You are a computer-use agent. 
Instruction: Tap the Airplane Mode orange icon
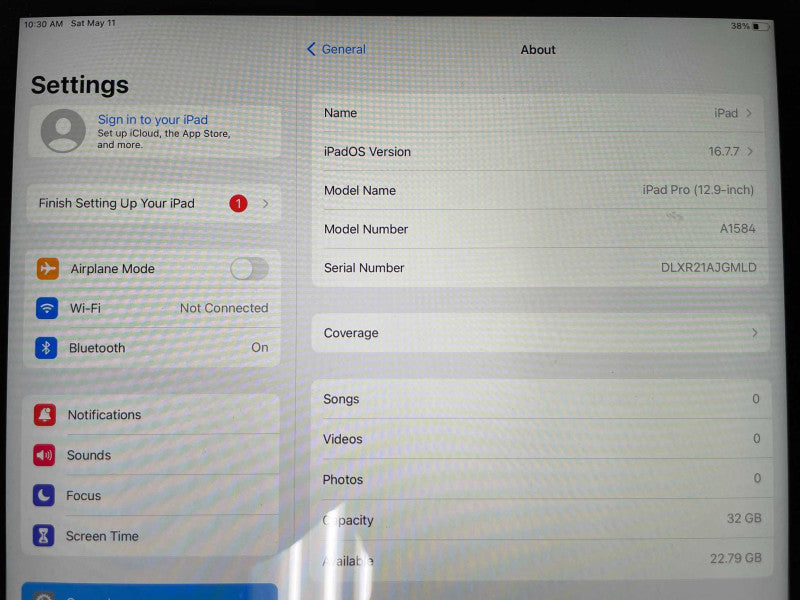click(47, 268)
